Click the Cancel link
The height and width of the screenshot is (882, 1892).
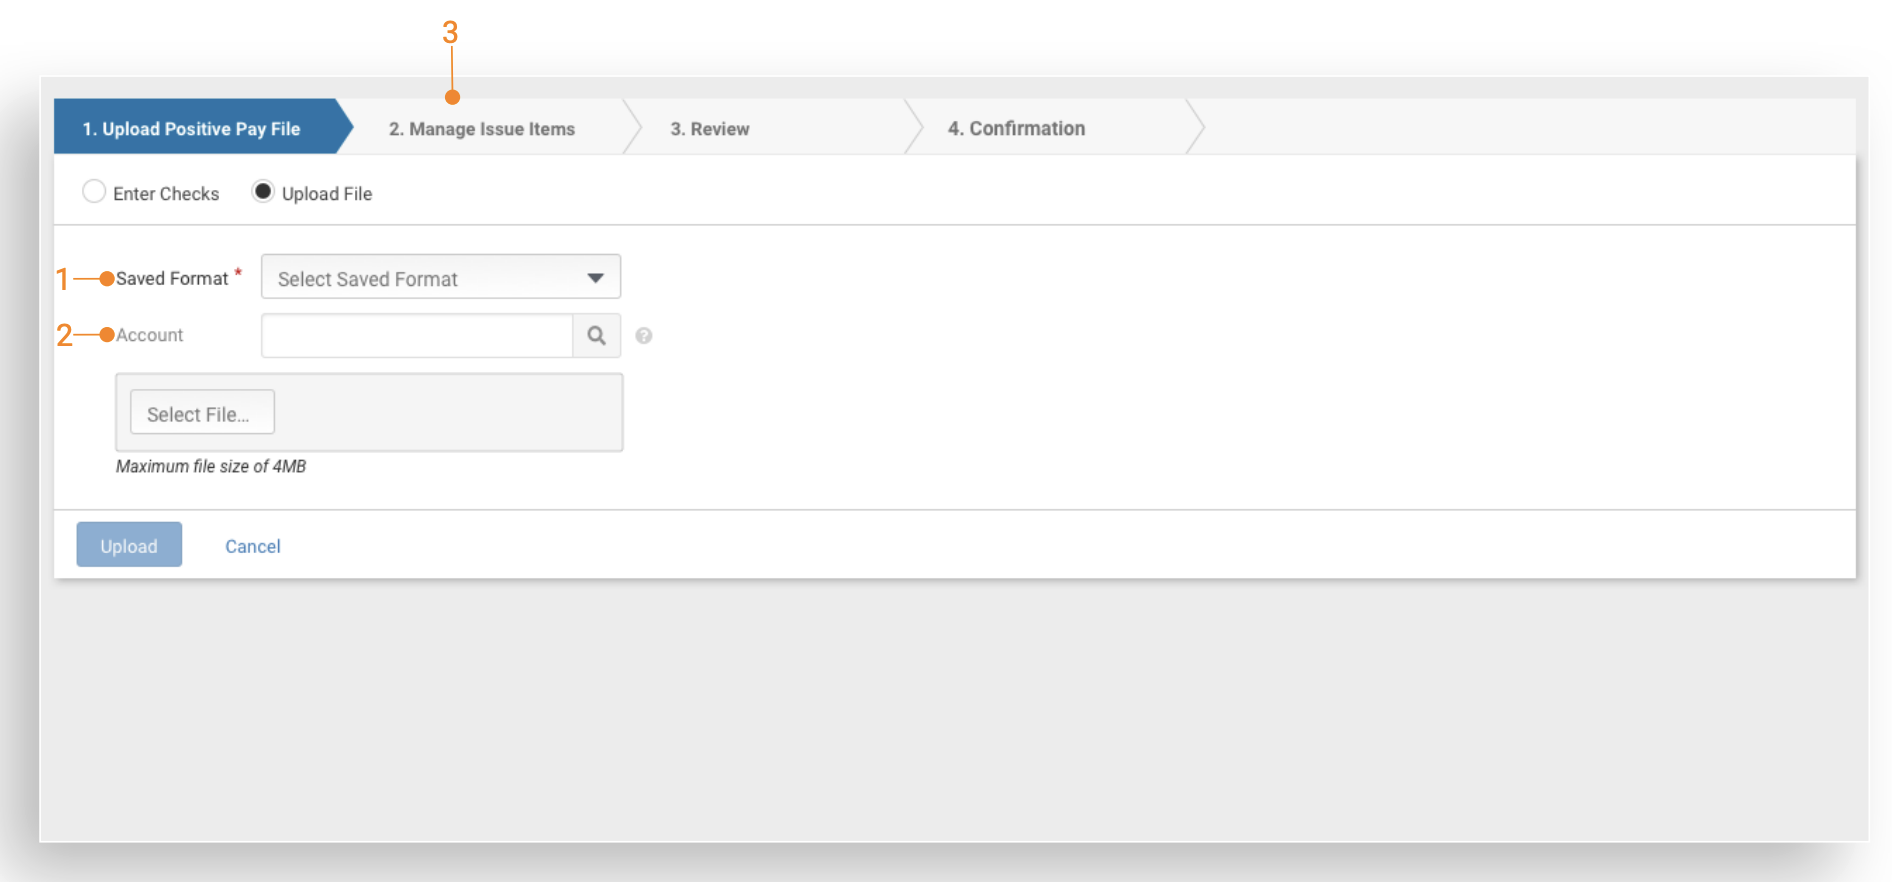[x=252, y=546]
